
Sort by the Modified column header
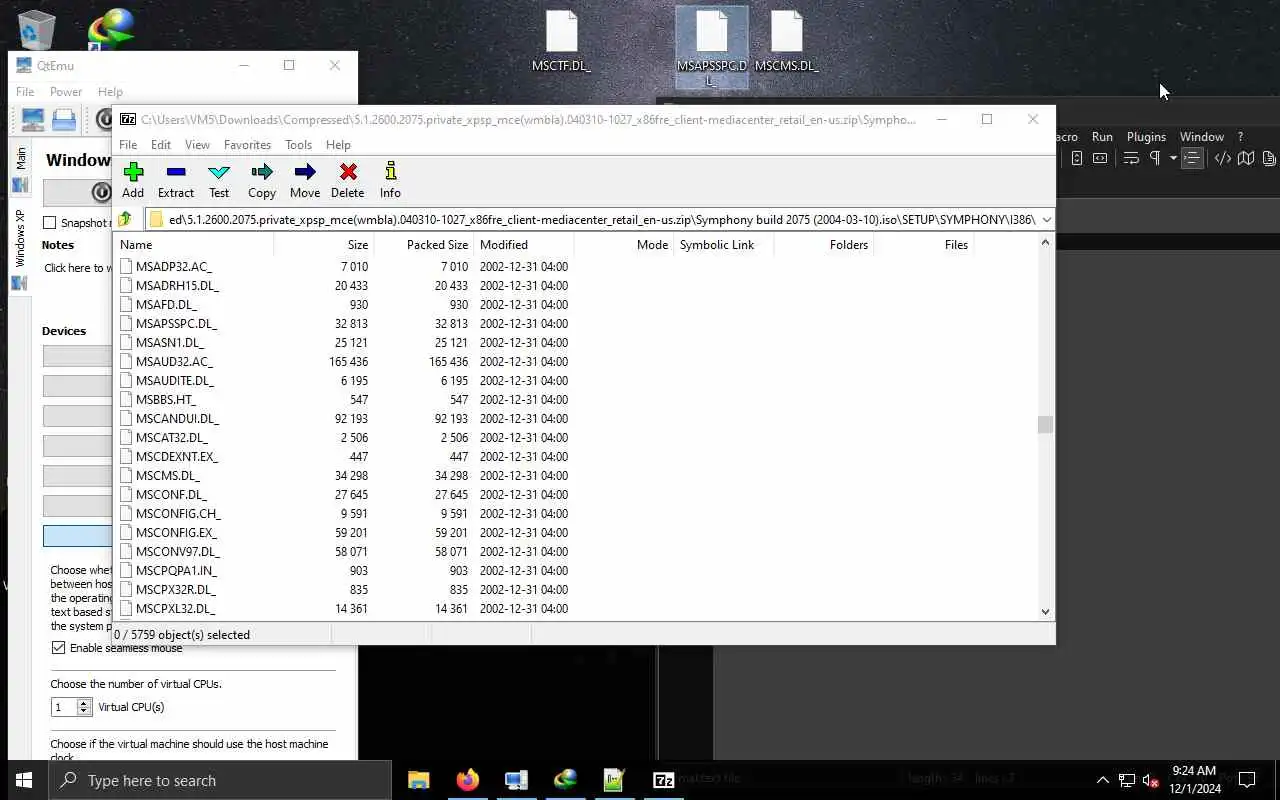pos(523,245)
